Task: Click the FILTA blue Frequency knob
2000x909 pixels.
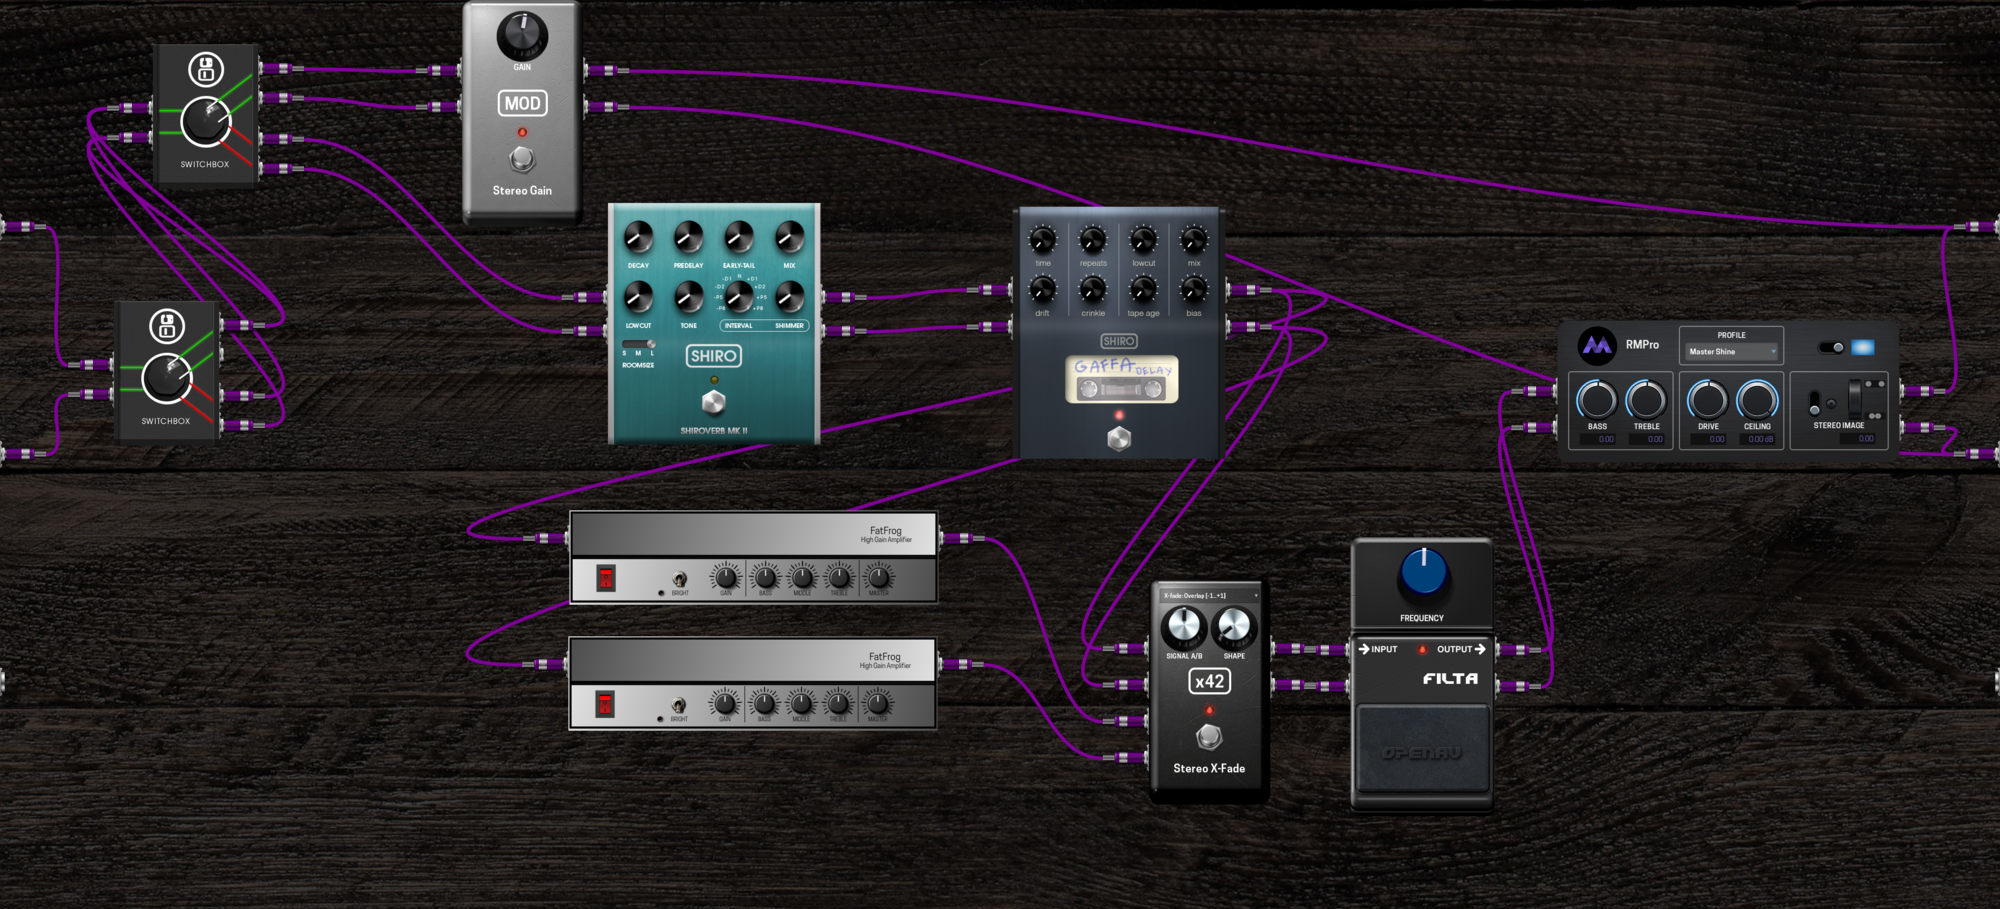Action: coord(1423,572)
